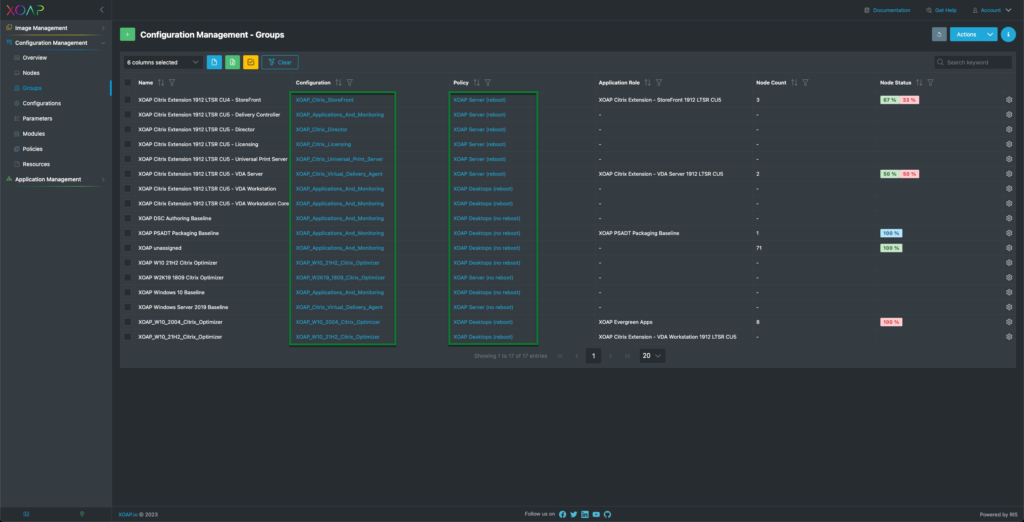Click the blue export file icon
Screen dimensions: 1024x522
point(214,62)
